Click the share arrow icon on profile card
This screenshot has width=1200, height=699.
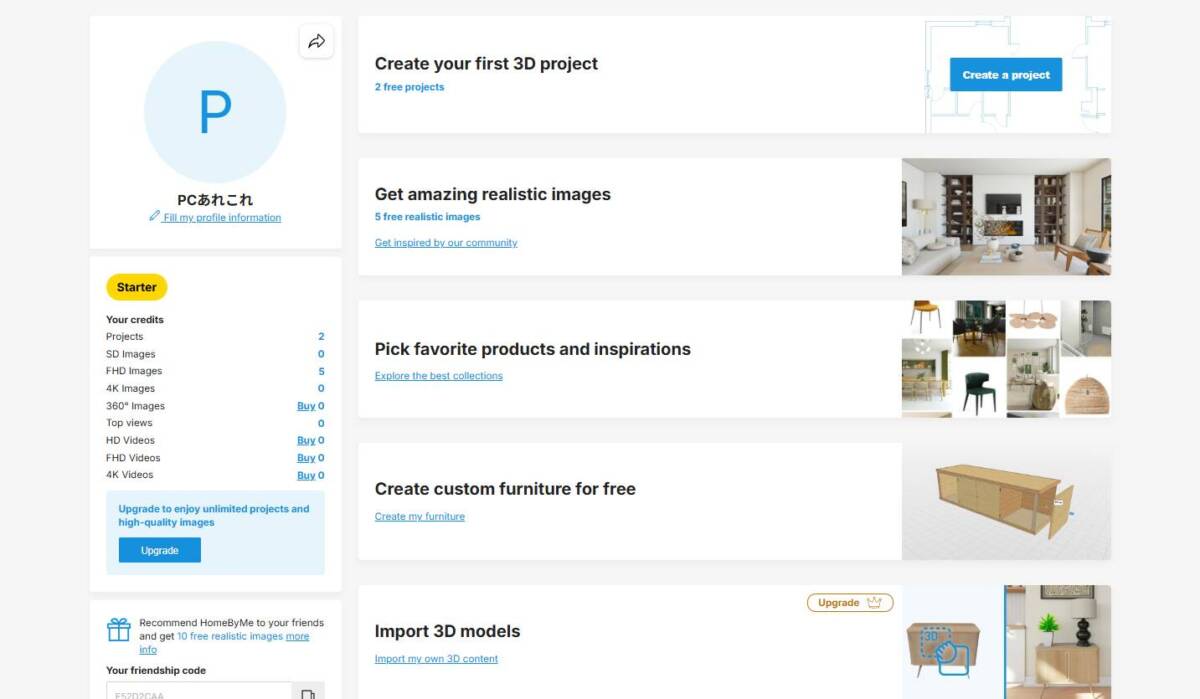[316, 41]
